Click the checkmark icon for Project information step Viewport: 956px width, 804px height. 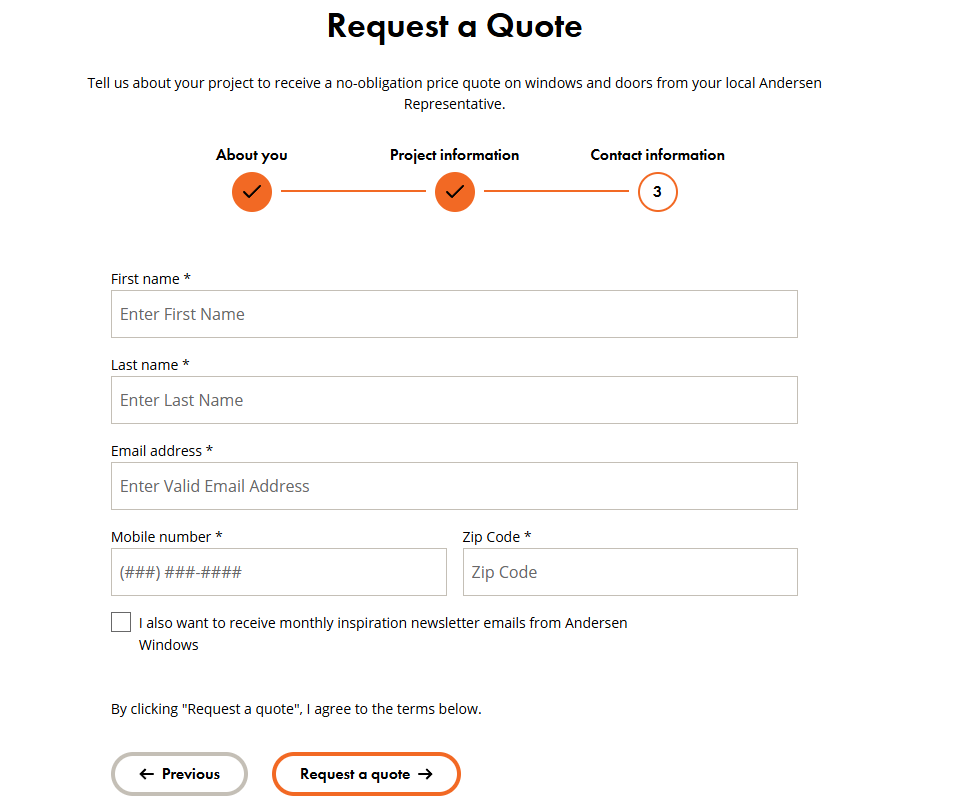tap(455, 192)
